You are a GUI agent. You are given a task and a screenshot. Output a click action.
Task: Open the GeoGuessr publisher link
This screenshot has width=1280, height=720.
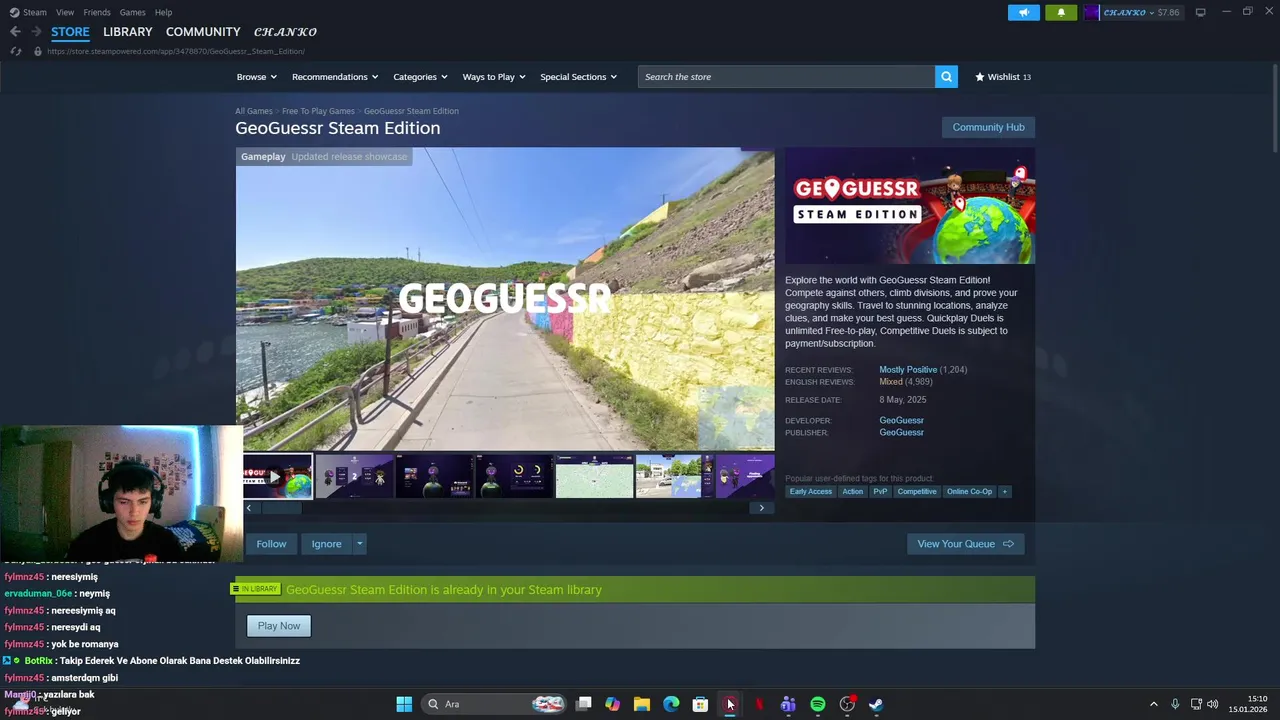(x=901, y=433)
